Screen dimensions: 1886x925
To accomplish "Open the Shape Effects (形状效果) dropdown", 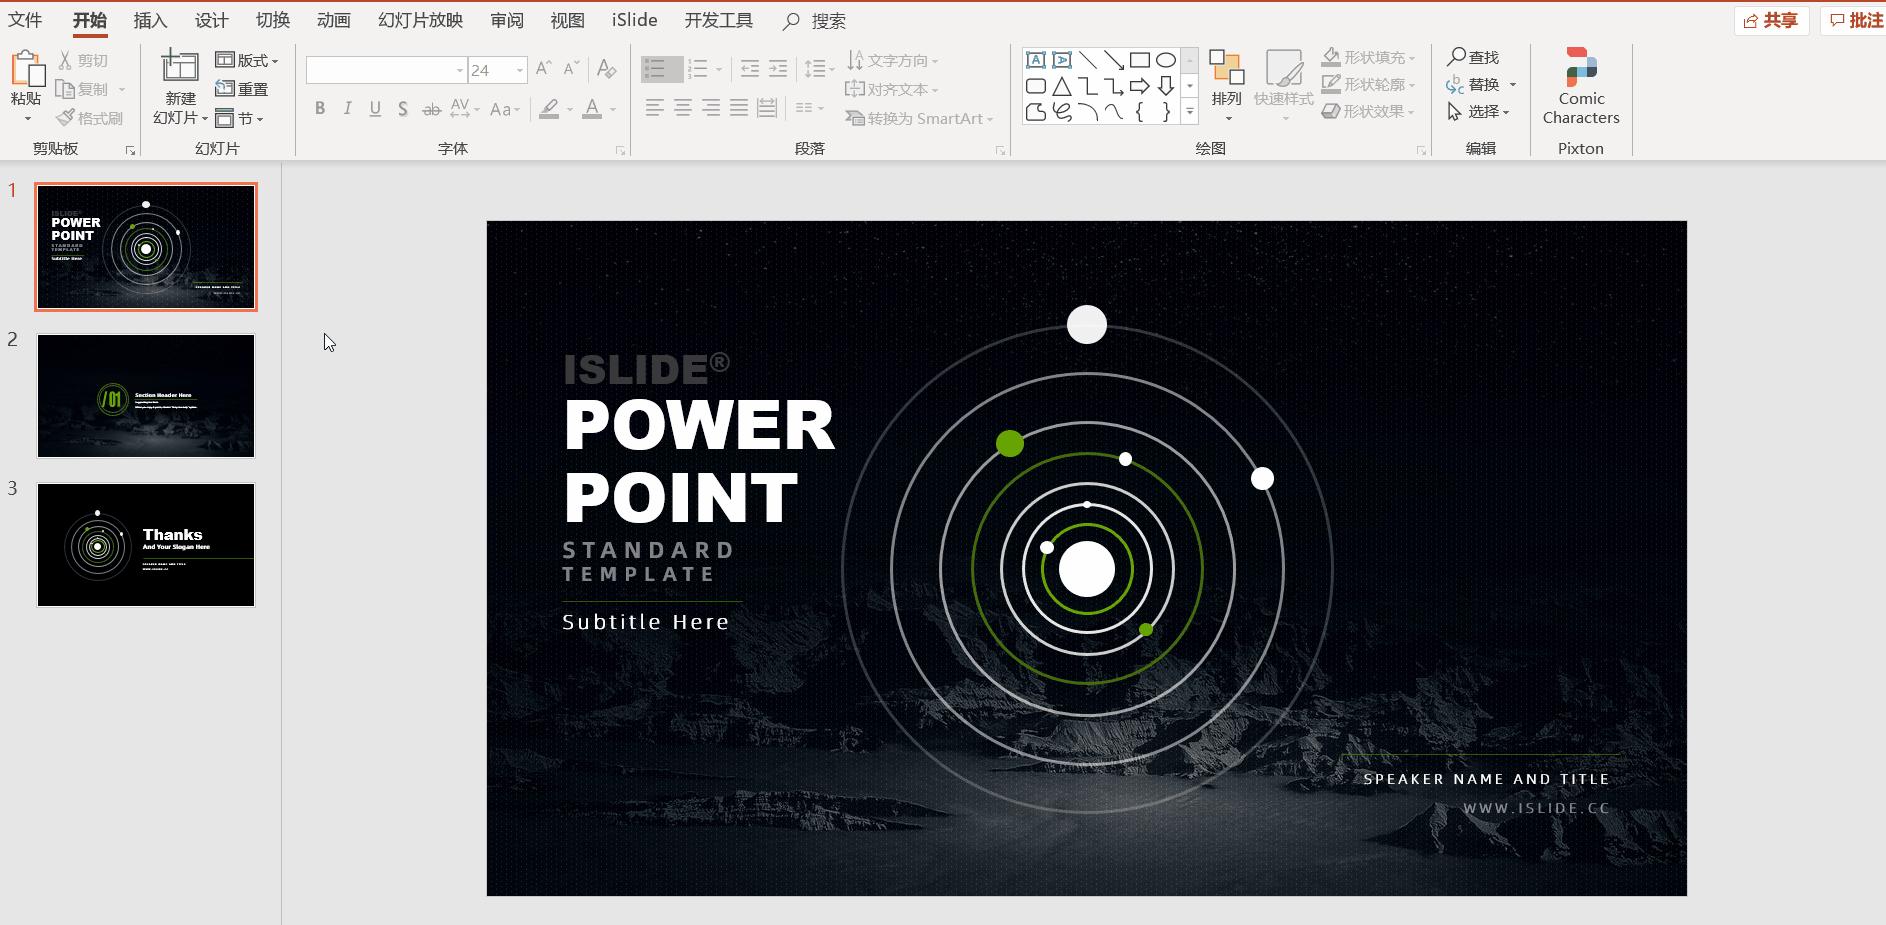I will point(1368,111).
